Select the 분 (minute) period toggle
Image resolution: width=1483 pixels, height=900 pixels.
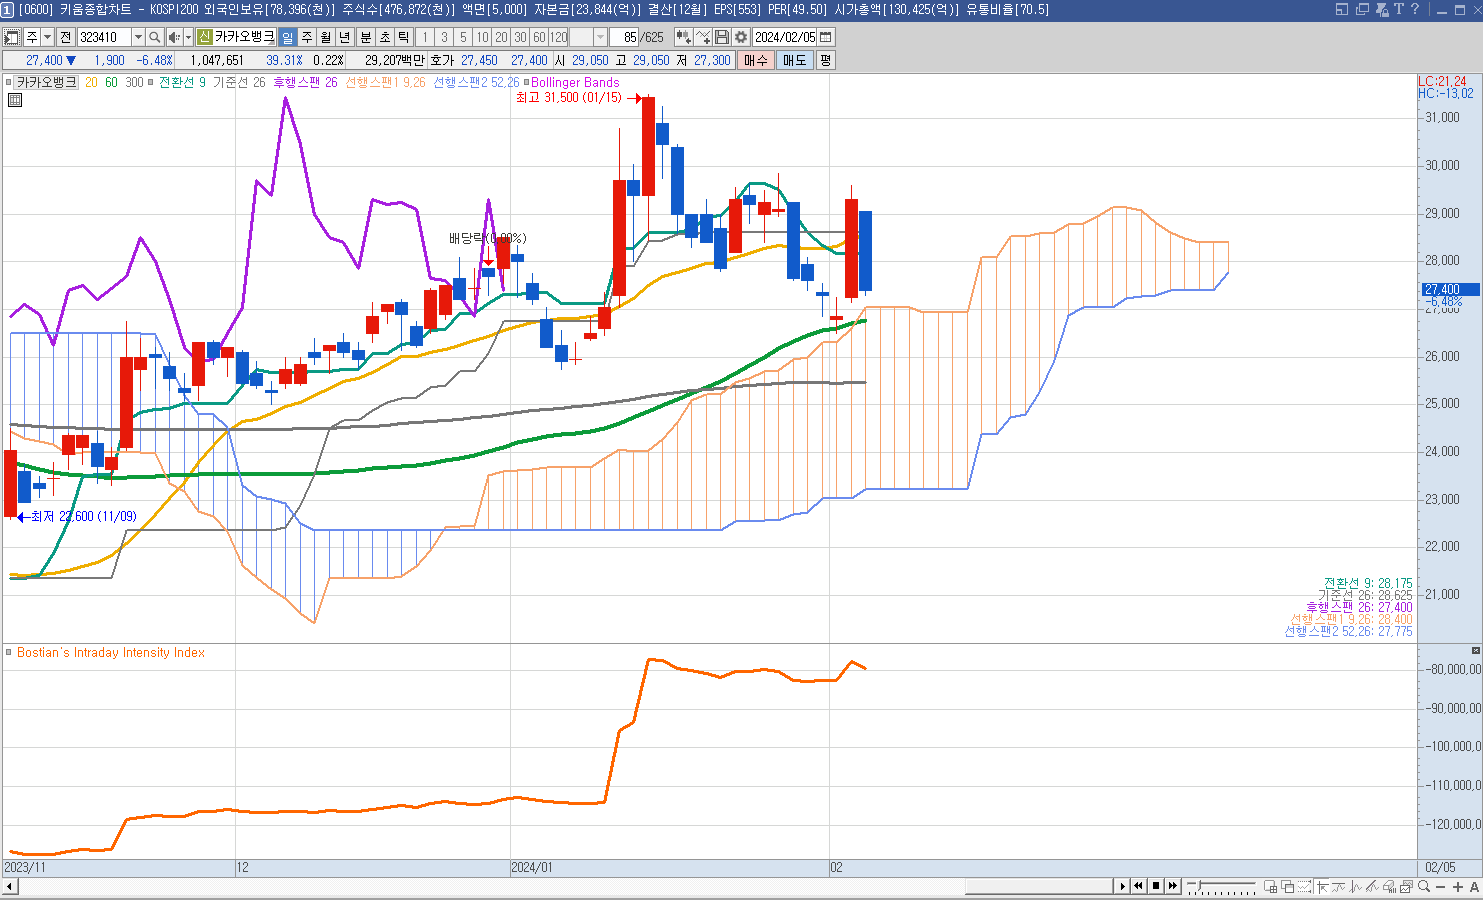pos(366,37)
